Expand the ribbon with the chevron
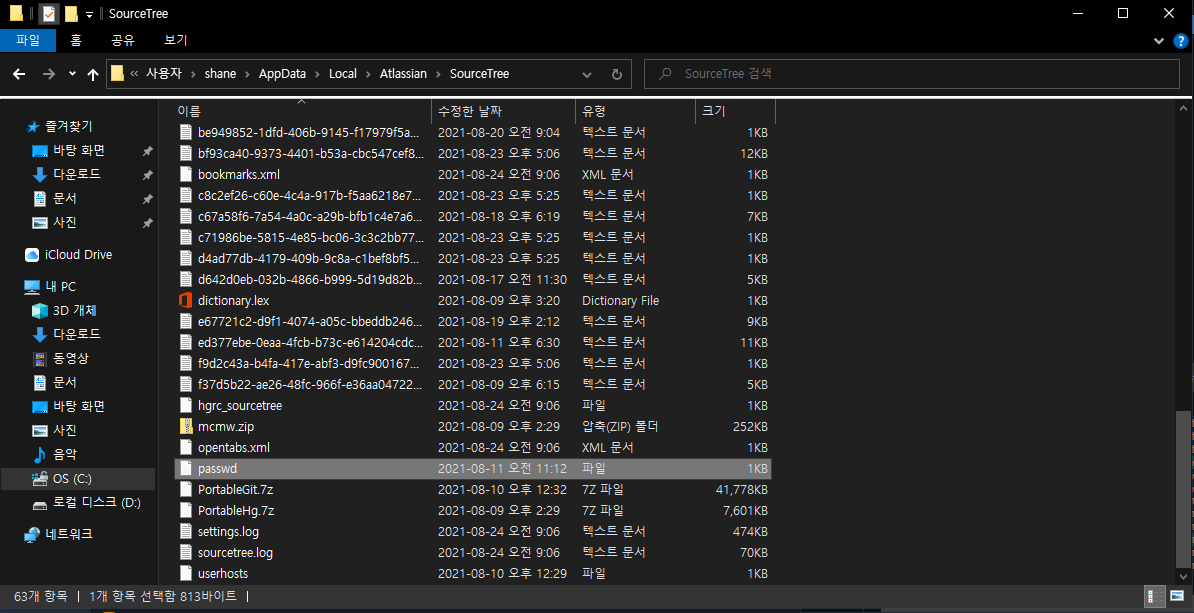This screenshot has height=613, width=1194. [1159, 40]
